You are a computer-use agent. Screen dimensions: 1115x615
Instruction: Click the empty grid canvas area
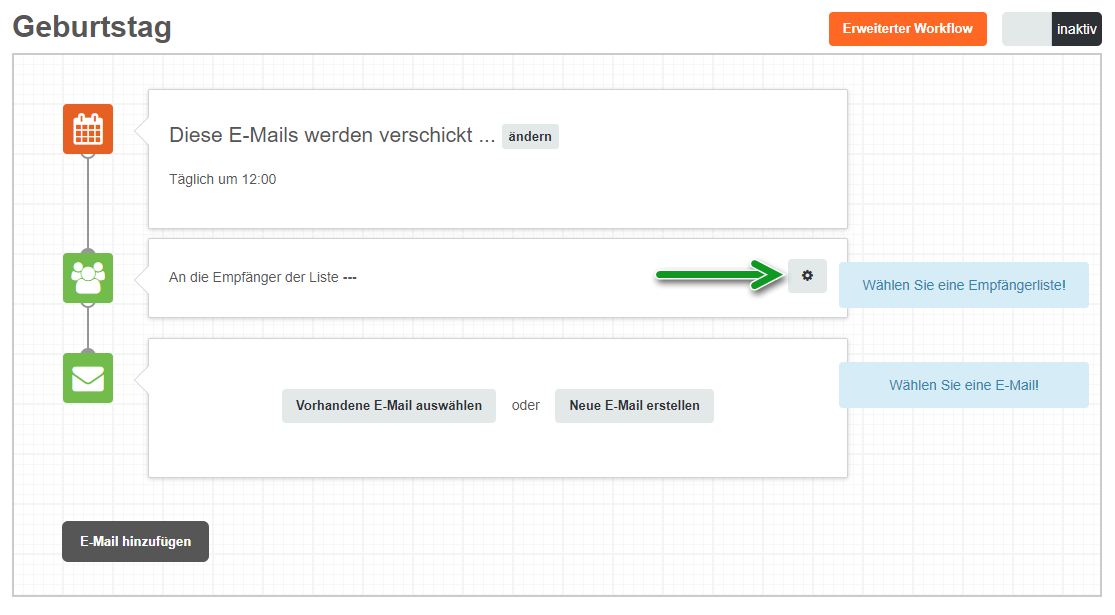pos(974,498)
